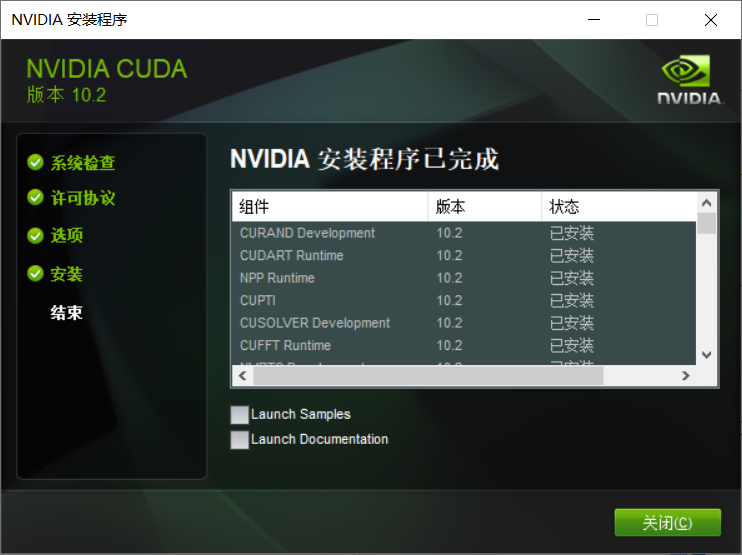
Task: Click the green checkmark beside 许可协议
Action: coord(35,197)
